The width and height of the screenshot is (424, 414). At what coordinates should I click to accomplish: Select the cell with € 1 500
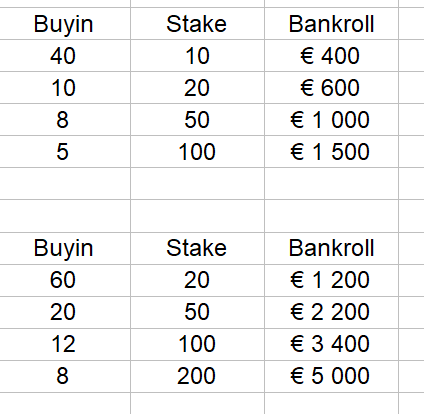pos(331,152)
